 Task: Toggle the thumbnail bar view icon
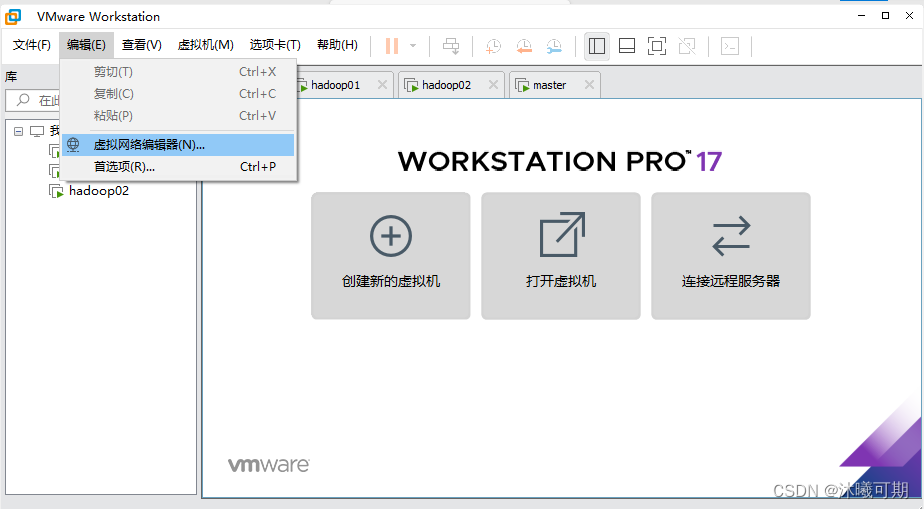[627, 46]
